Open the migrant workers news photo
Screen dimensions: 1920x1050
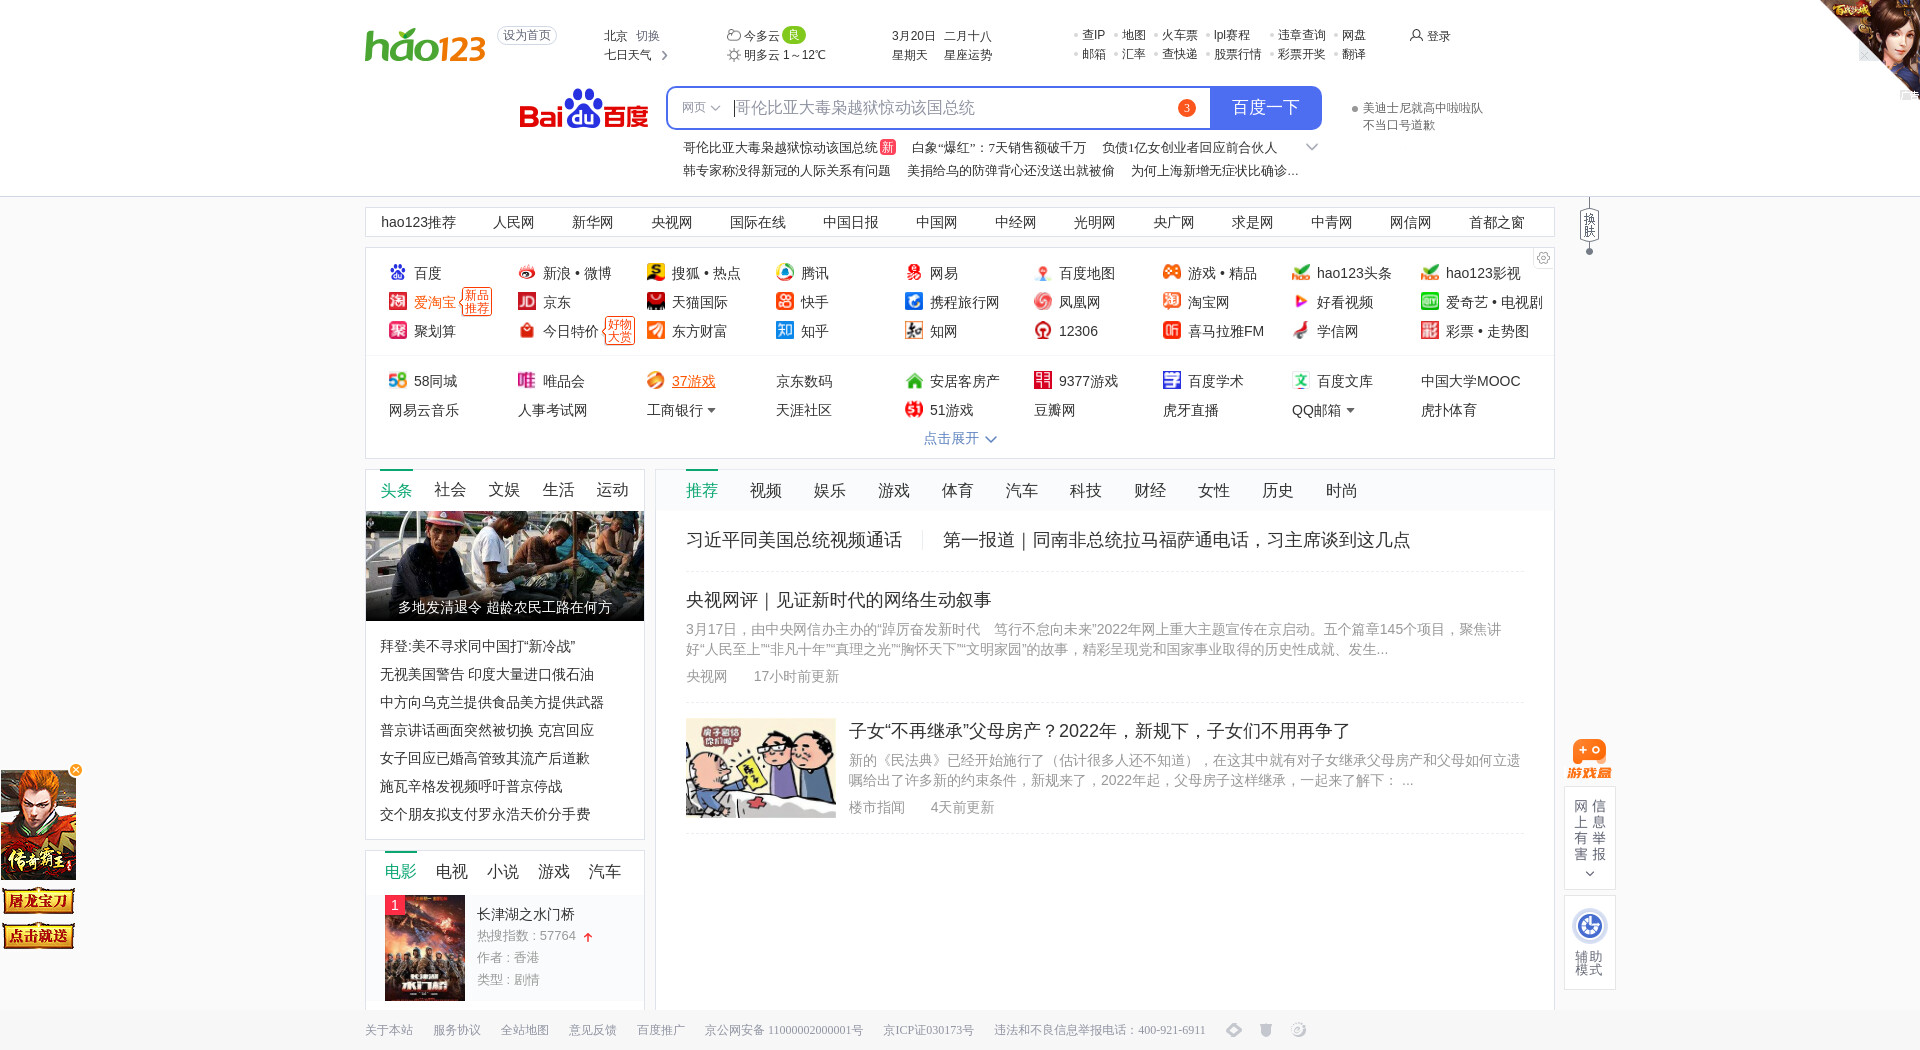(x=505, y=566)
